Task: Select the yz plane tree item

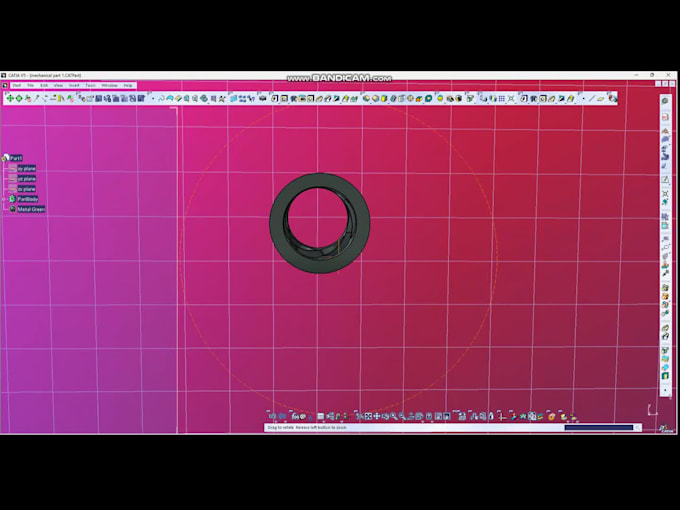Action: 26,179
